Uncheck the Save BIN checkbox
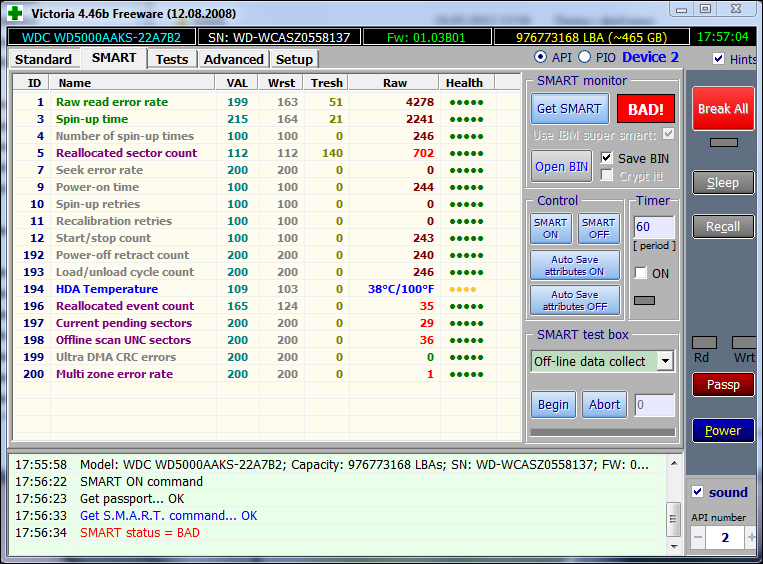763x564 pixels. 607,158
